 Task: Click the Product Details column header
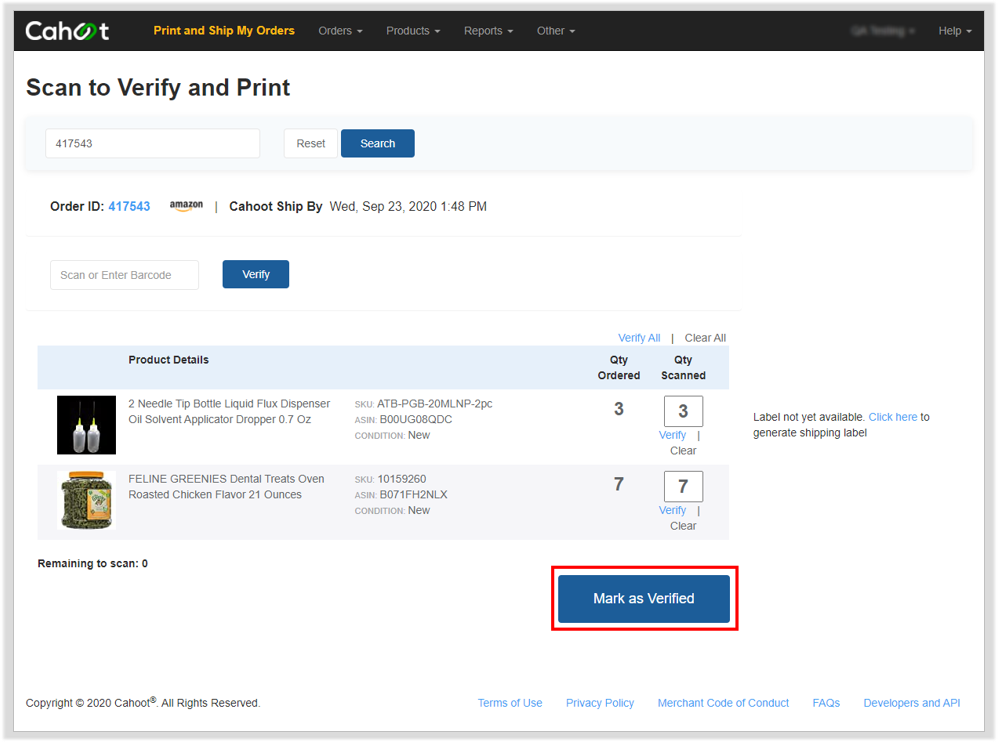[168, 360]
